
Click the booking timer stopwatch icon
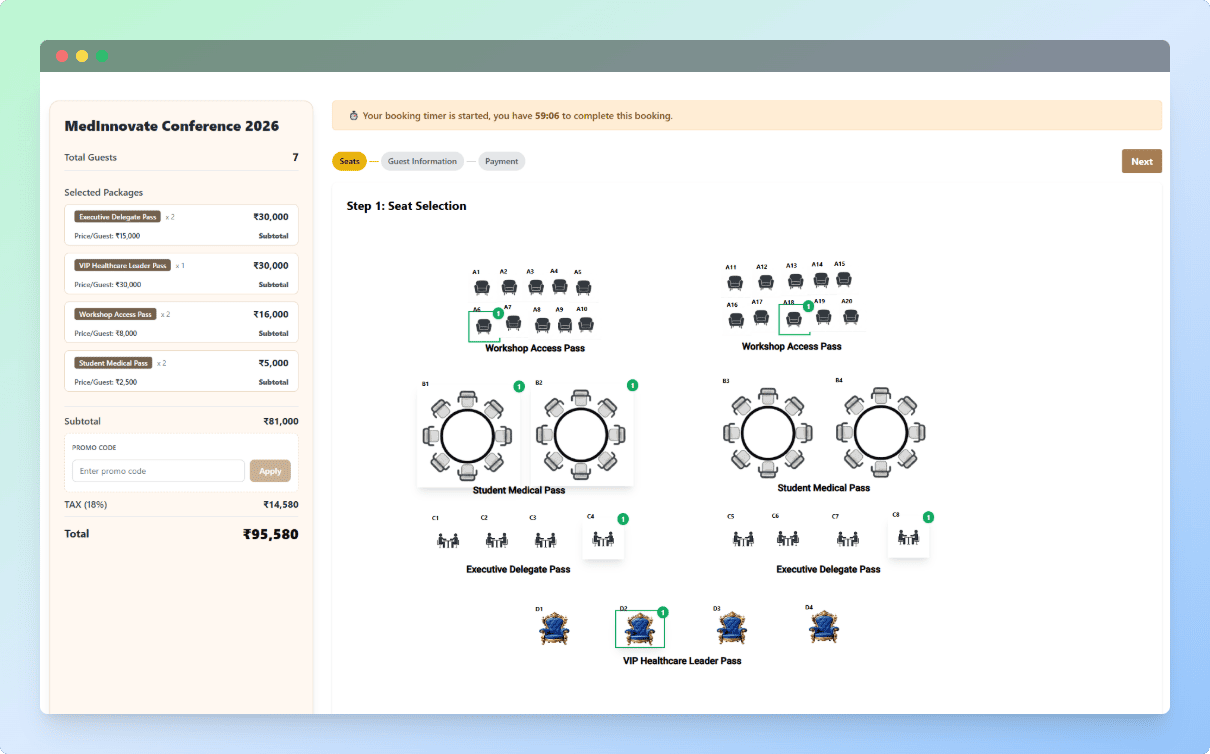click(353, 116)
